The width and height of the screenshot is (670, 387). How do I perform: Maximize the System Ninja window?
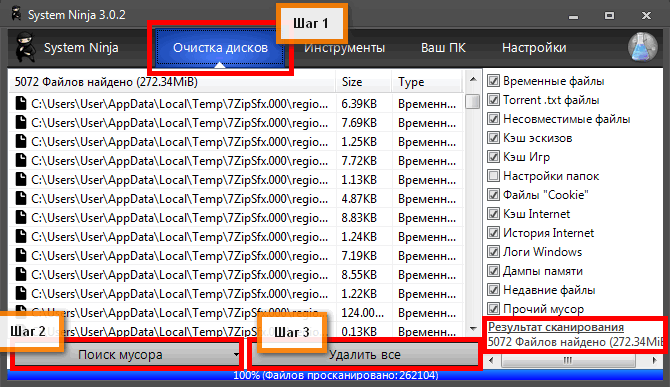click(x=610, y=16)
